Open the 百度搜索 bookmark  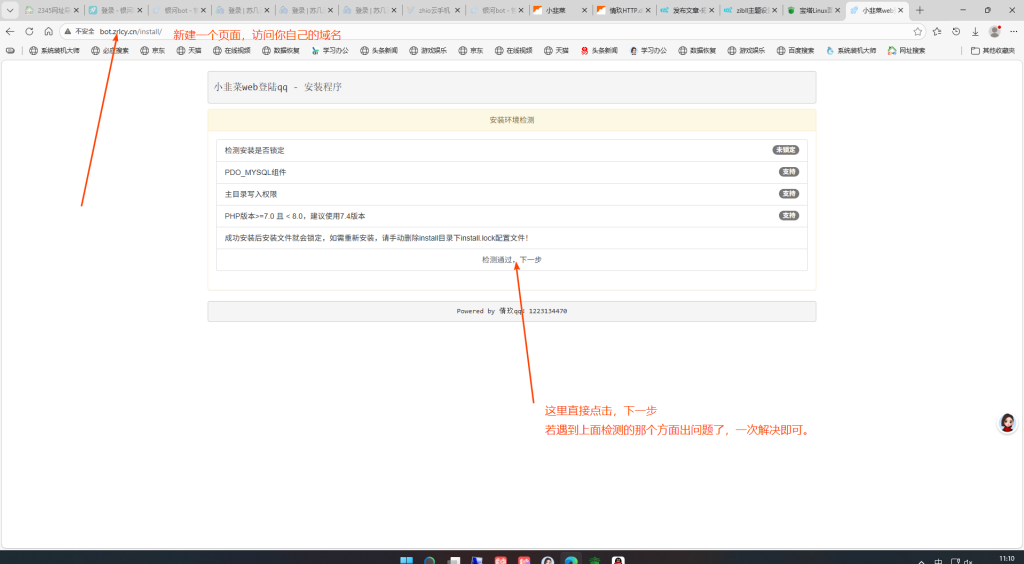[795, 50]
